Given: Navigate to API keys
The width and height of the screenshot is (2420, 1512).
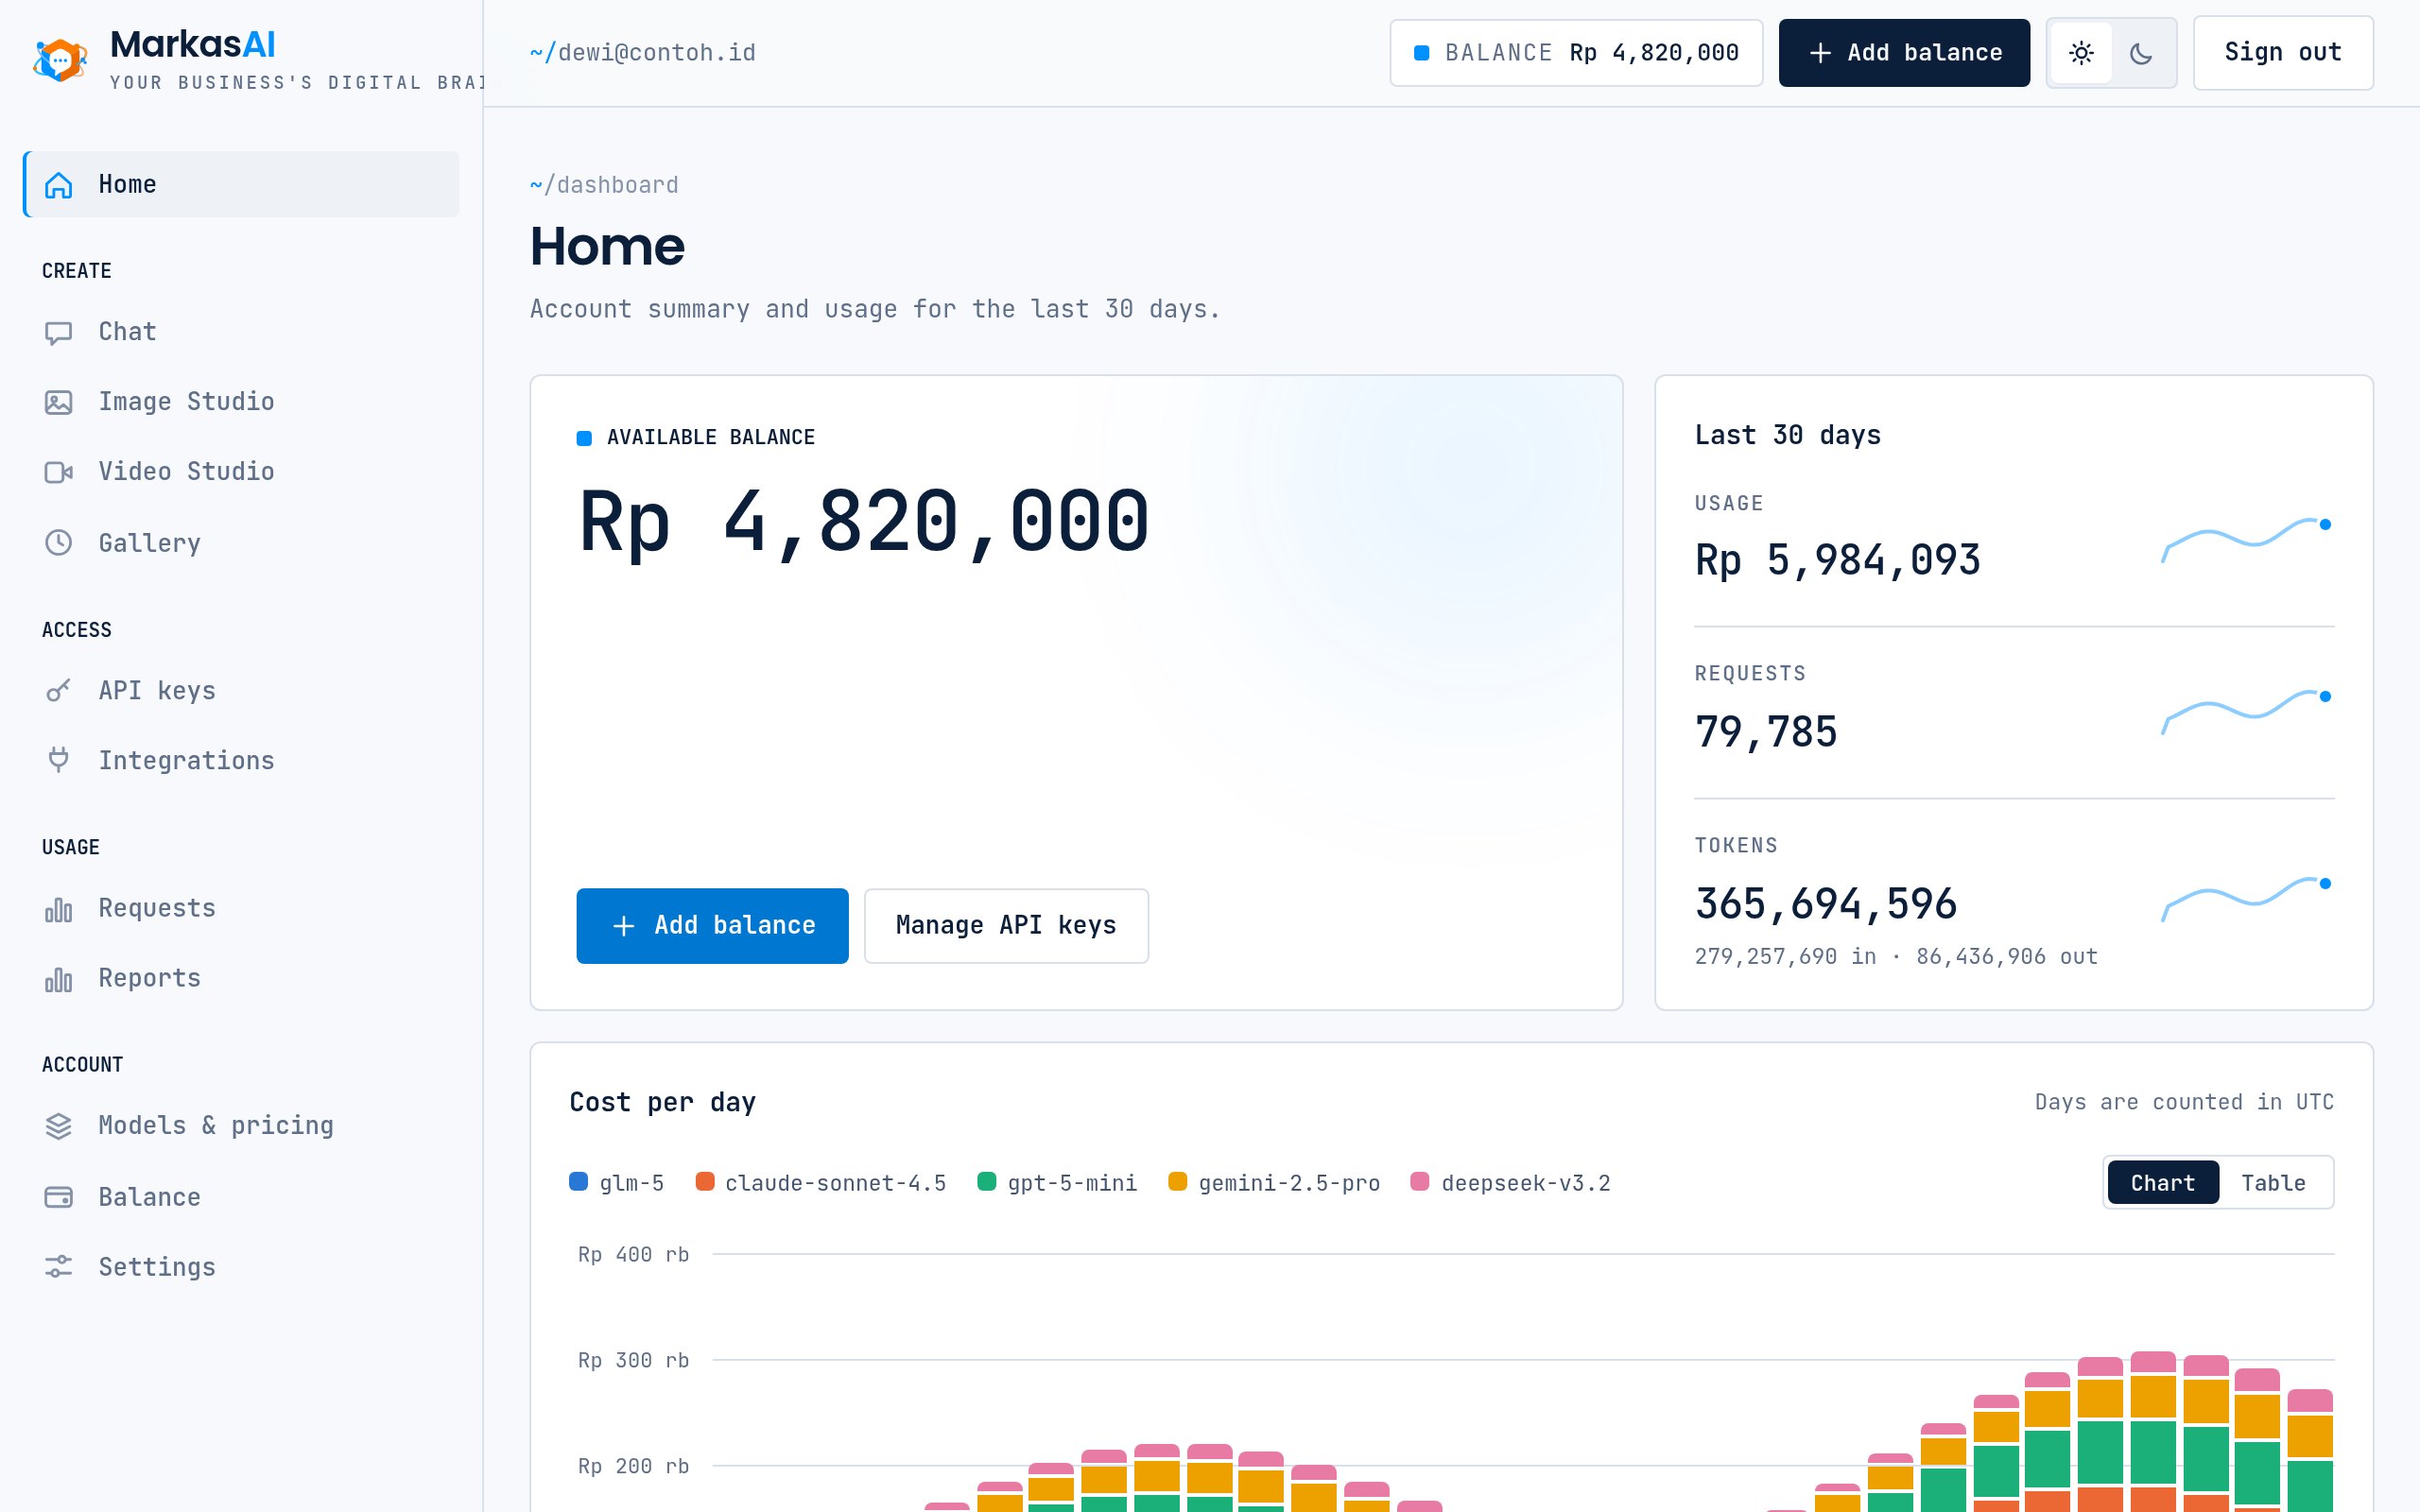Looking at the screenshot, I should (x=241, y=691).
